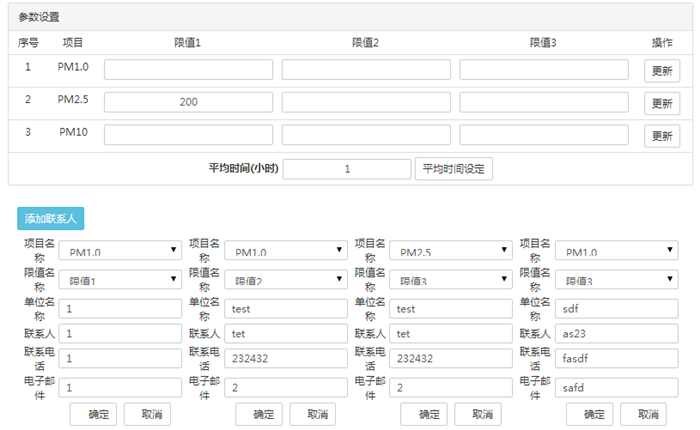
Task: Click 确定 in the rightmost contact form
Action: [x=596, y=414]
